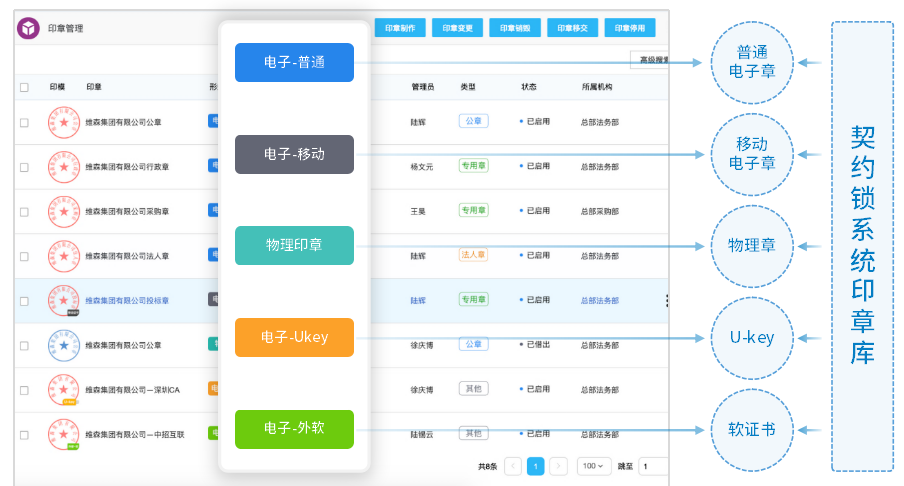Click manager name 杨文元
Screen dimensions: 904x486
tap(421, 167)
